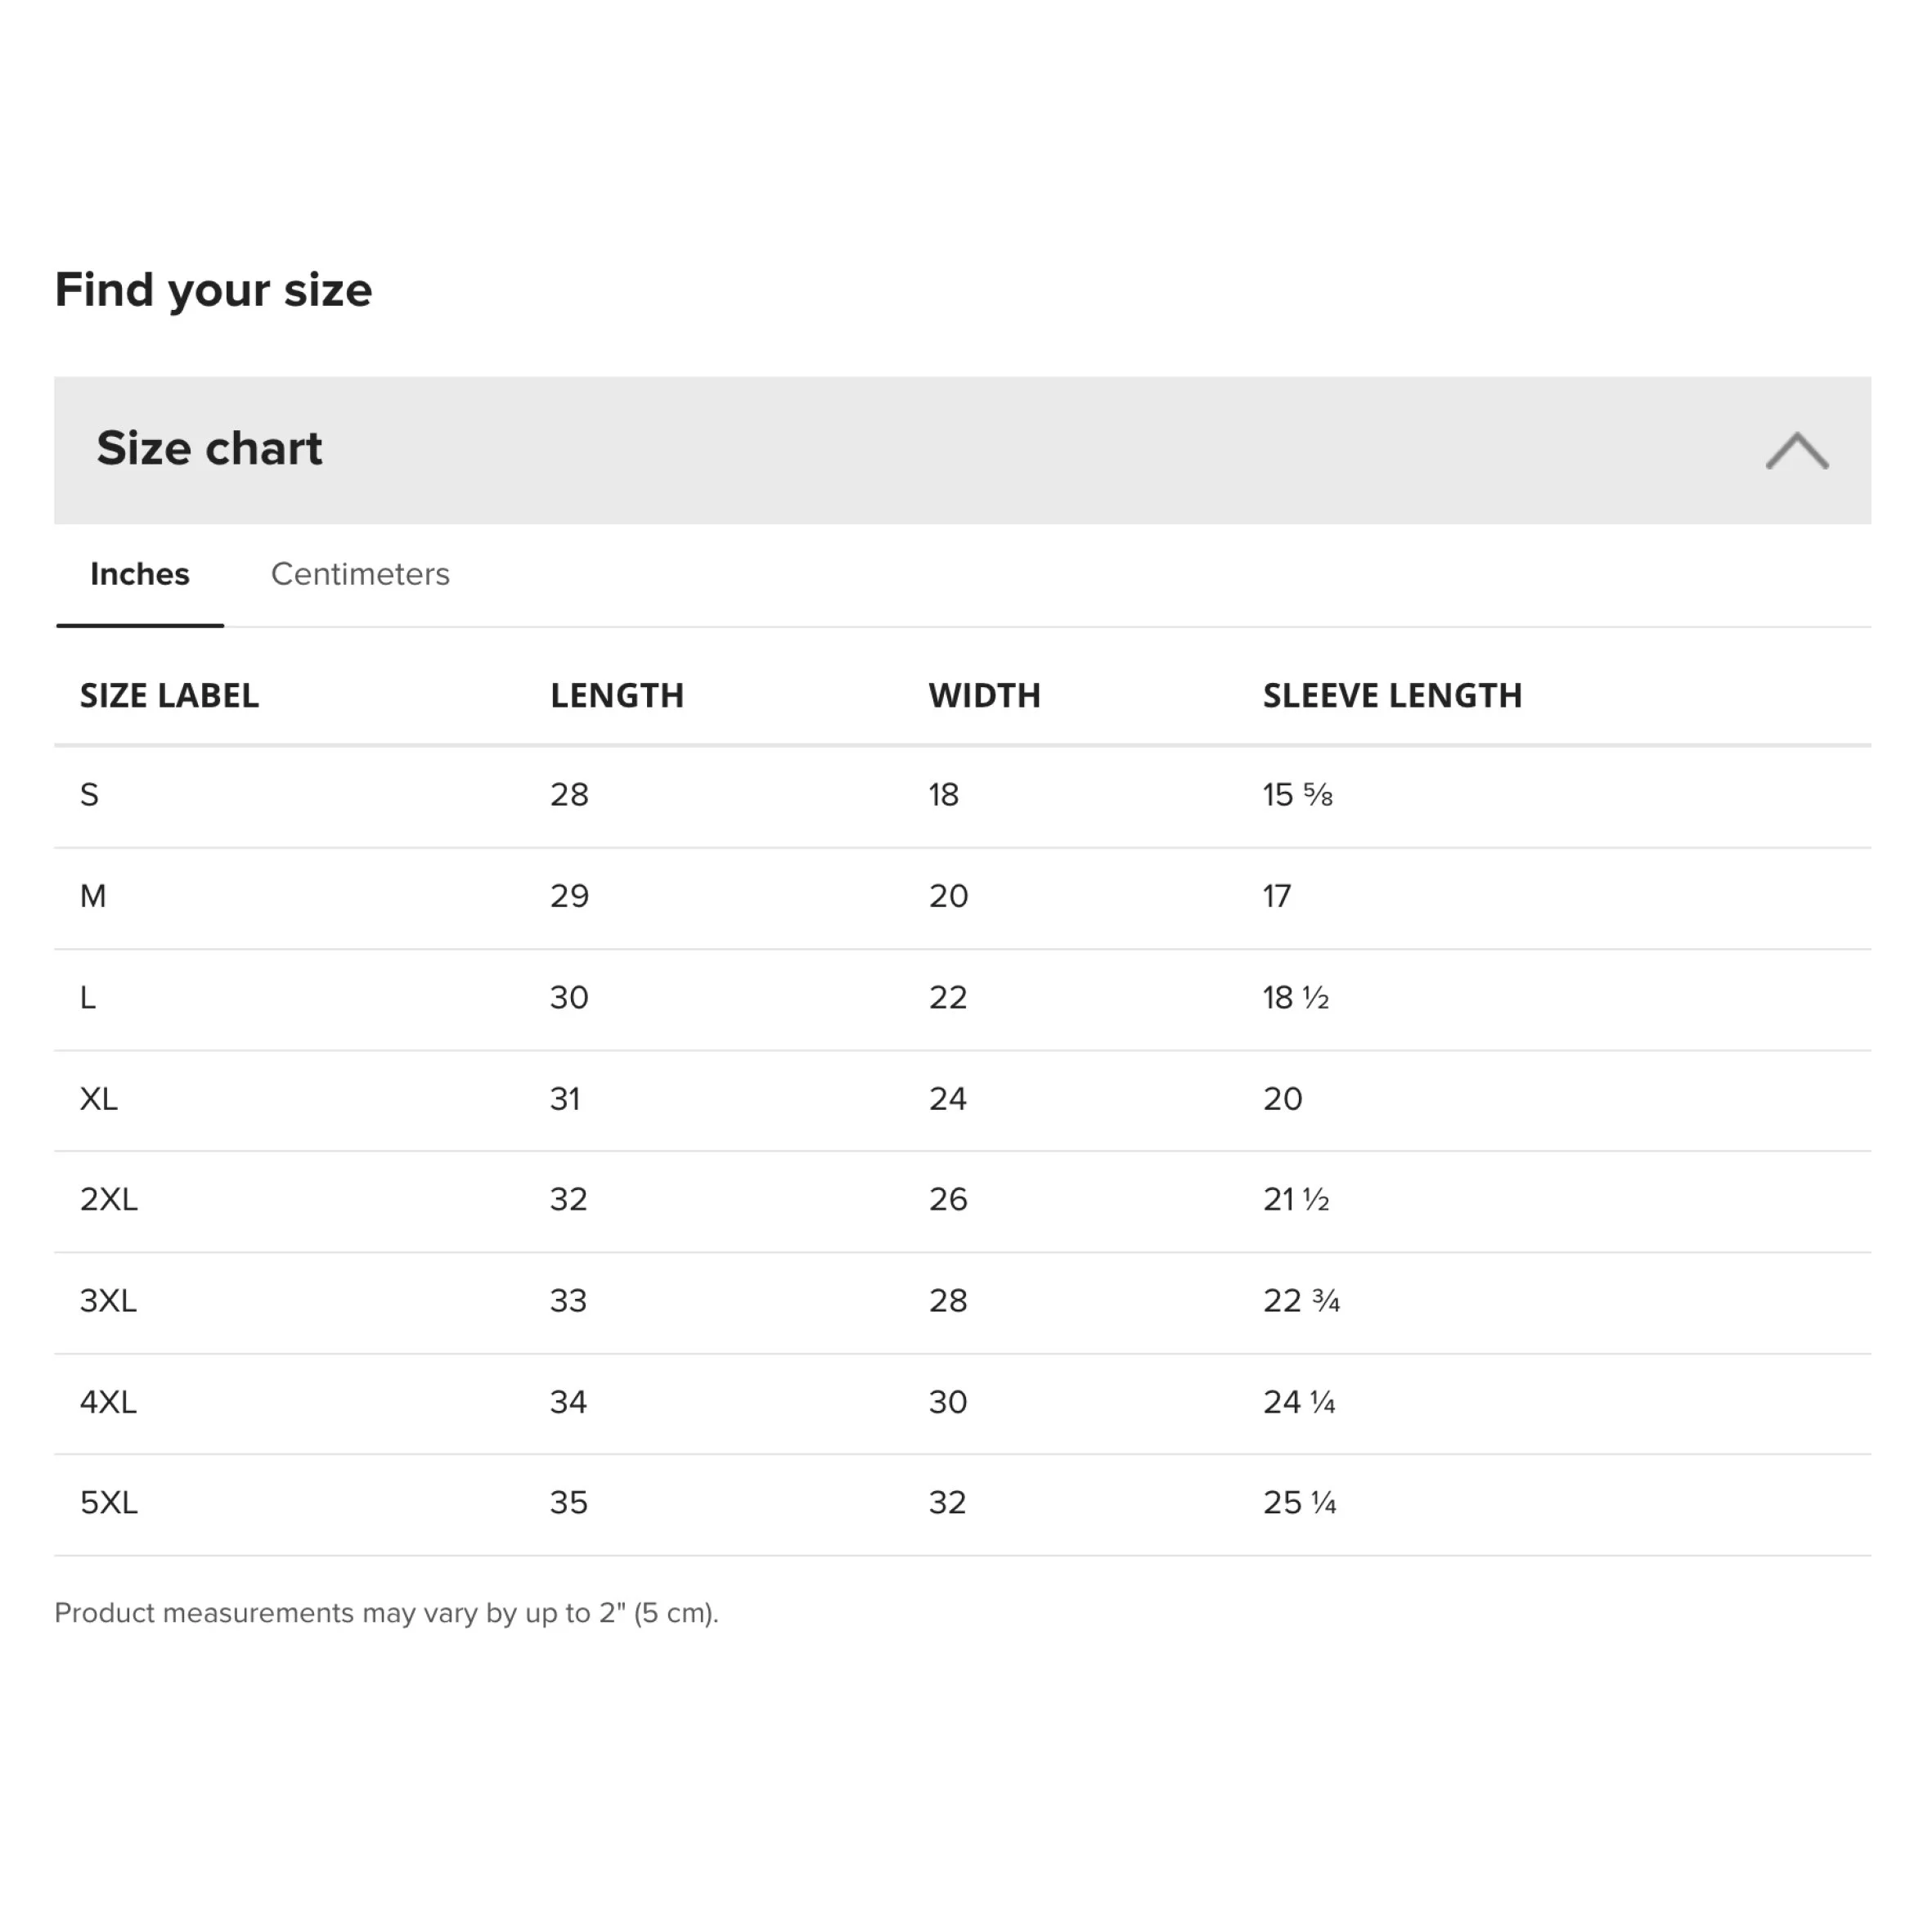Screen dimensions: 1932x1932
Task: Click the product measurements disclaimer note
Action: 386,1613
